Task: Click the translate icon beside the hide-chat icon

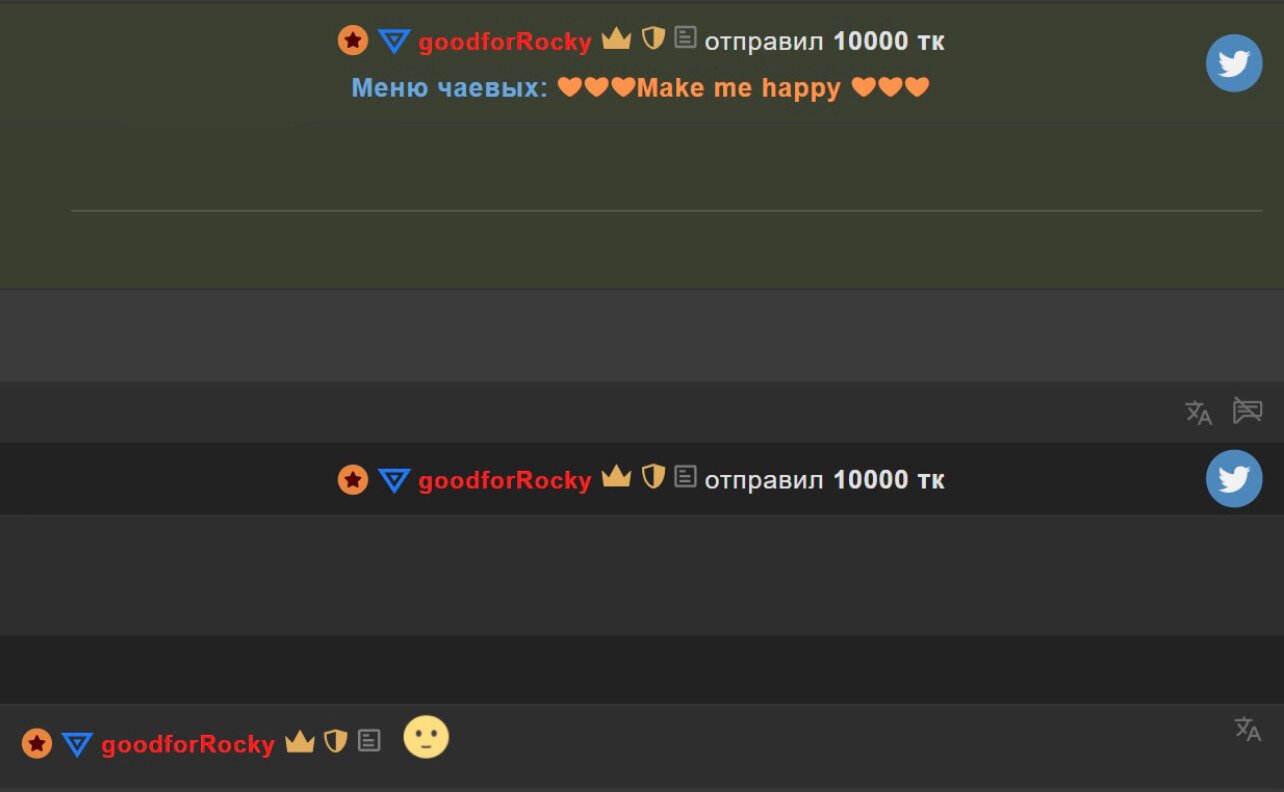Action: 1198,412
